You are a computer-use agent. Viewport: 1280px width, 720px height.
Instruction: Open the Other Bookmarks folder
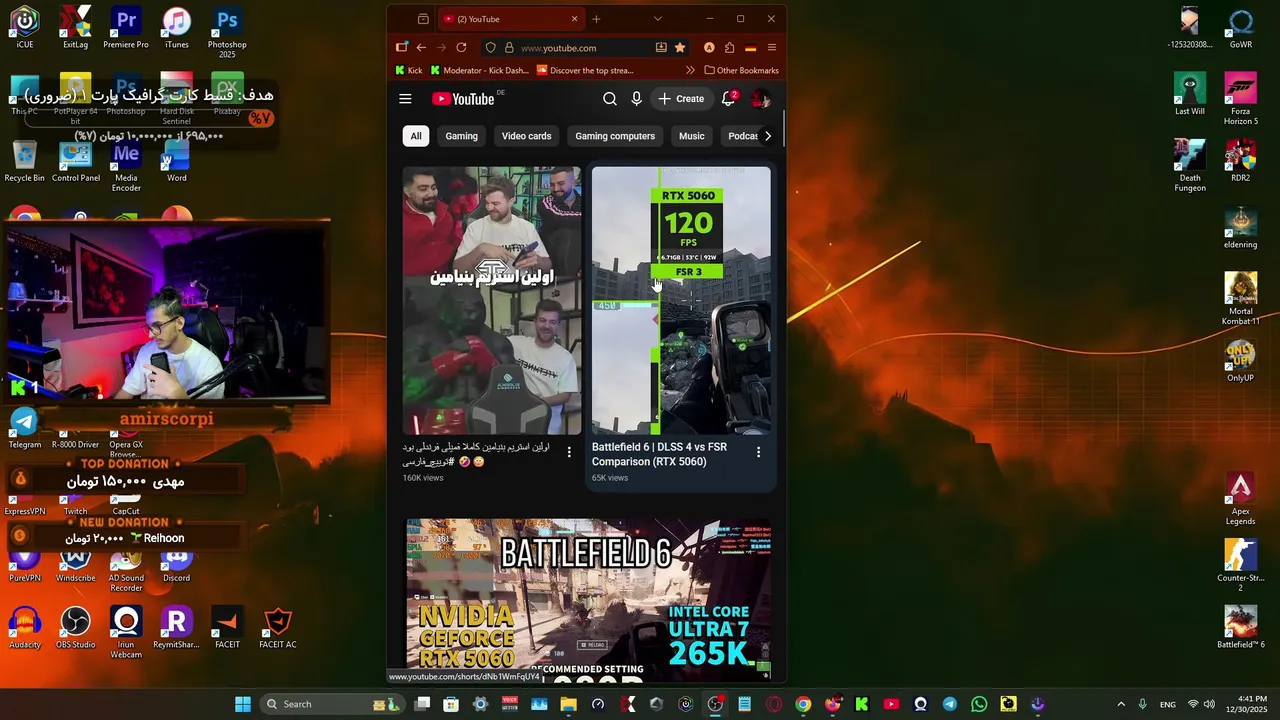click(742, 70)
